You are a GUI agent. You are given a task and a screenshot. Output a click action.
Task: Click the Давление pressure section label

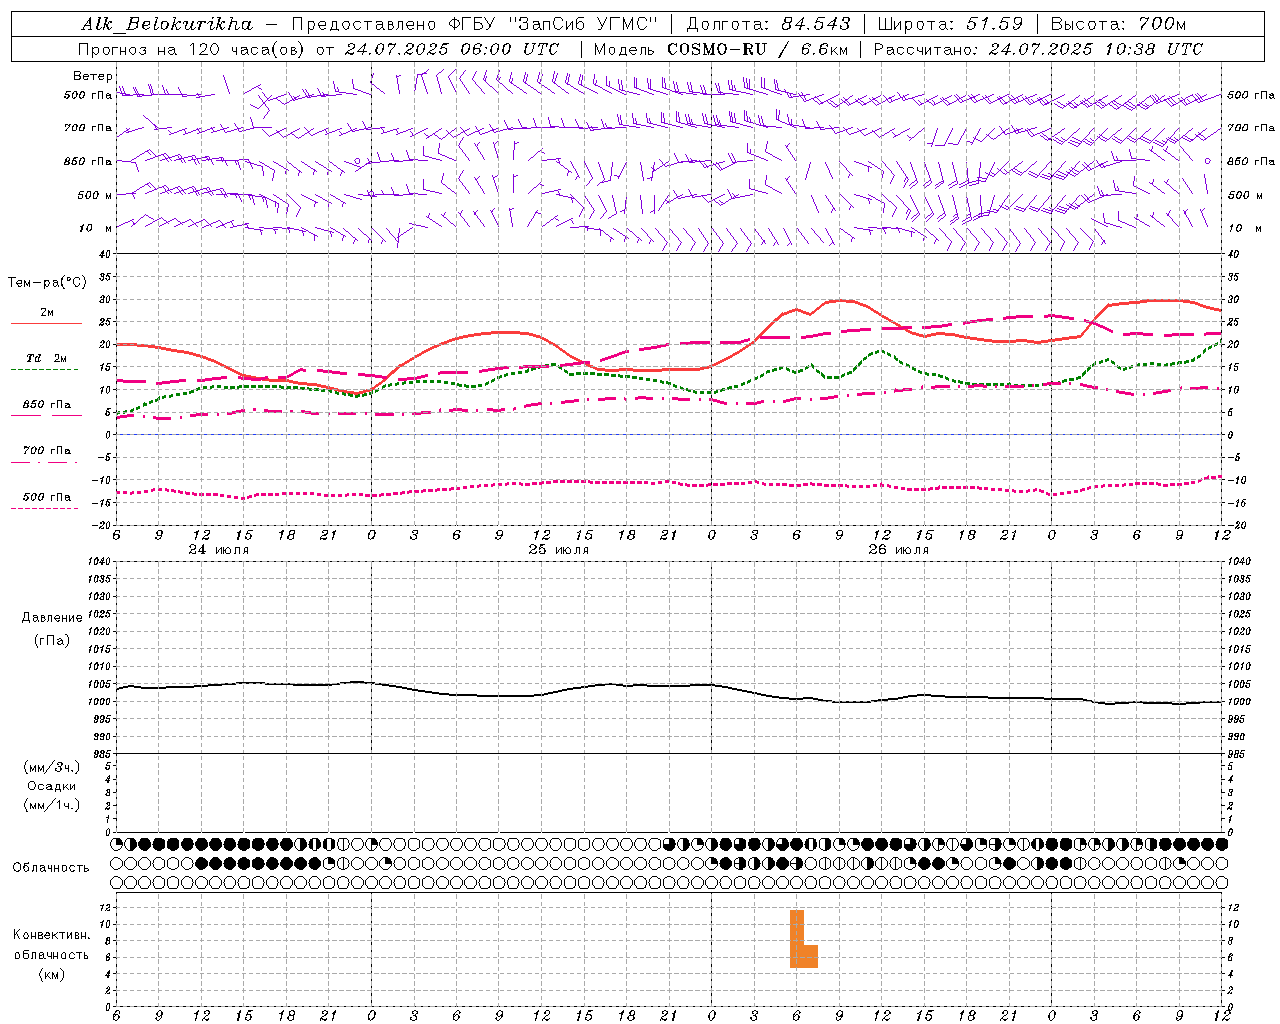coord(52,618)
